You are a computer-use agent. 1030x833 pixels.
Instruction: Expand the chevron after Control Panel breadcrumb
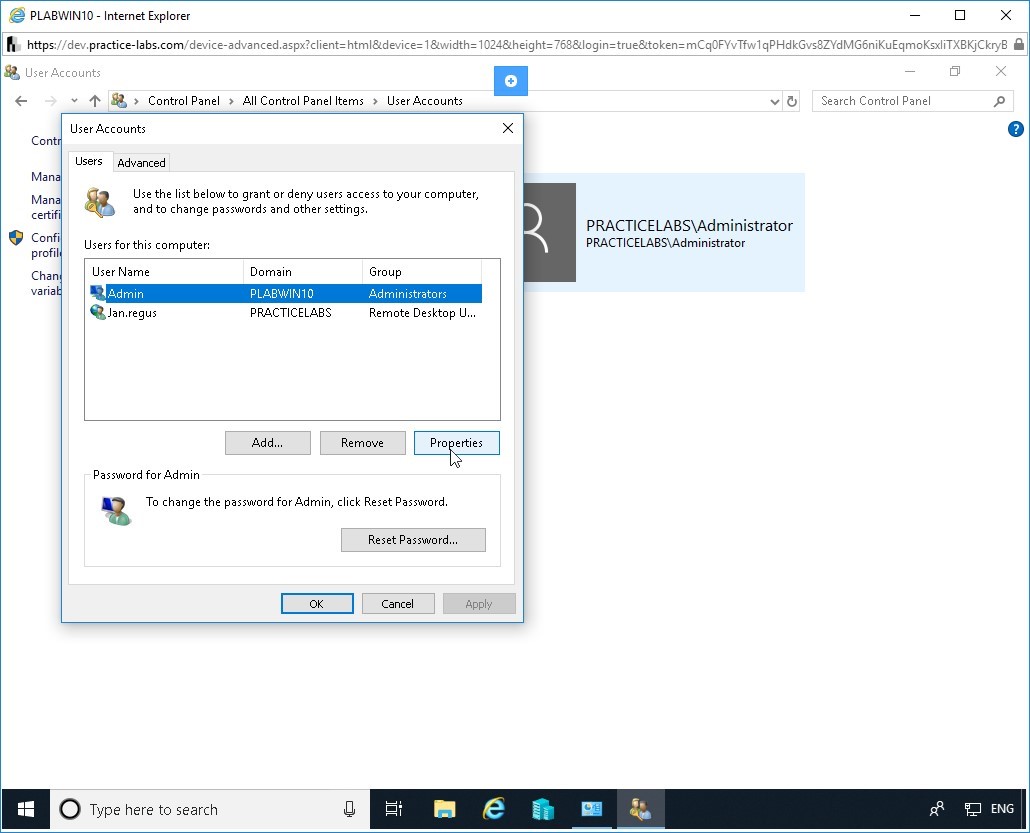(231, 101)
